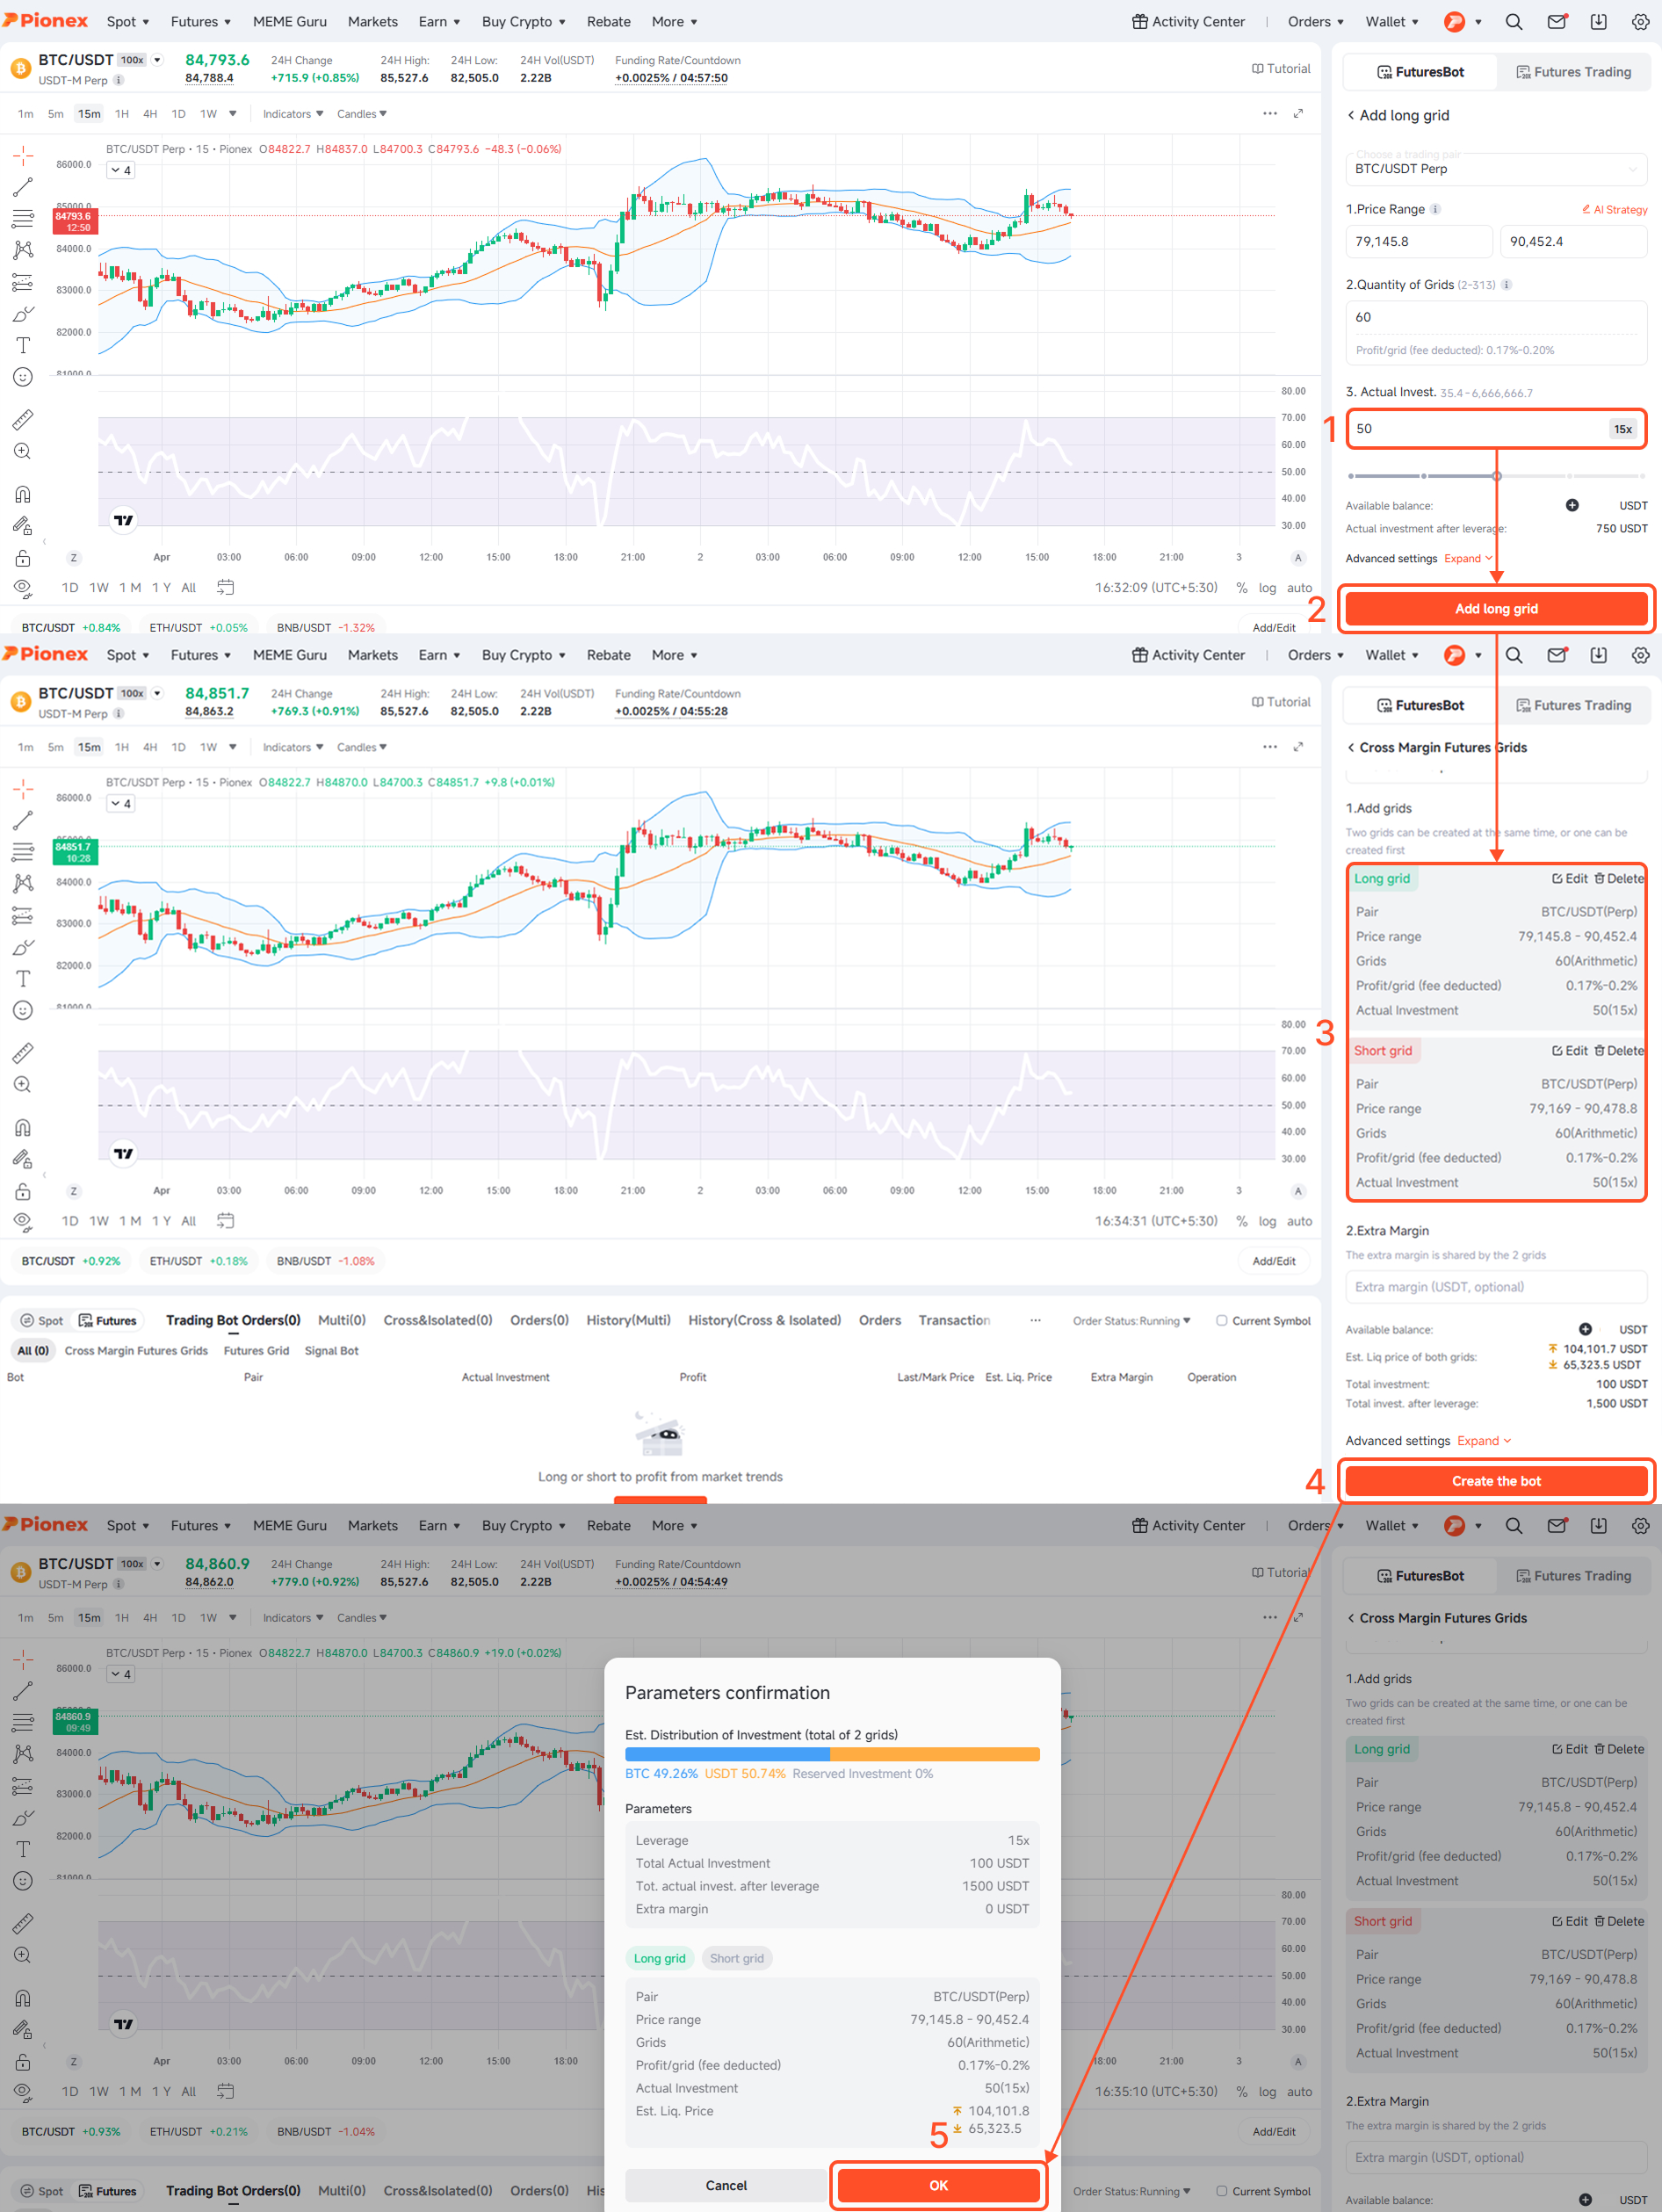Click the Add long grid button

point(1496,609)
